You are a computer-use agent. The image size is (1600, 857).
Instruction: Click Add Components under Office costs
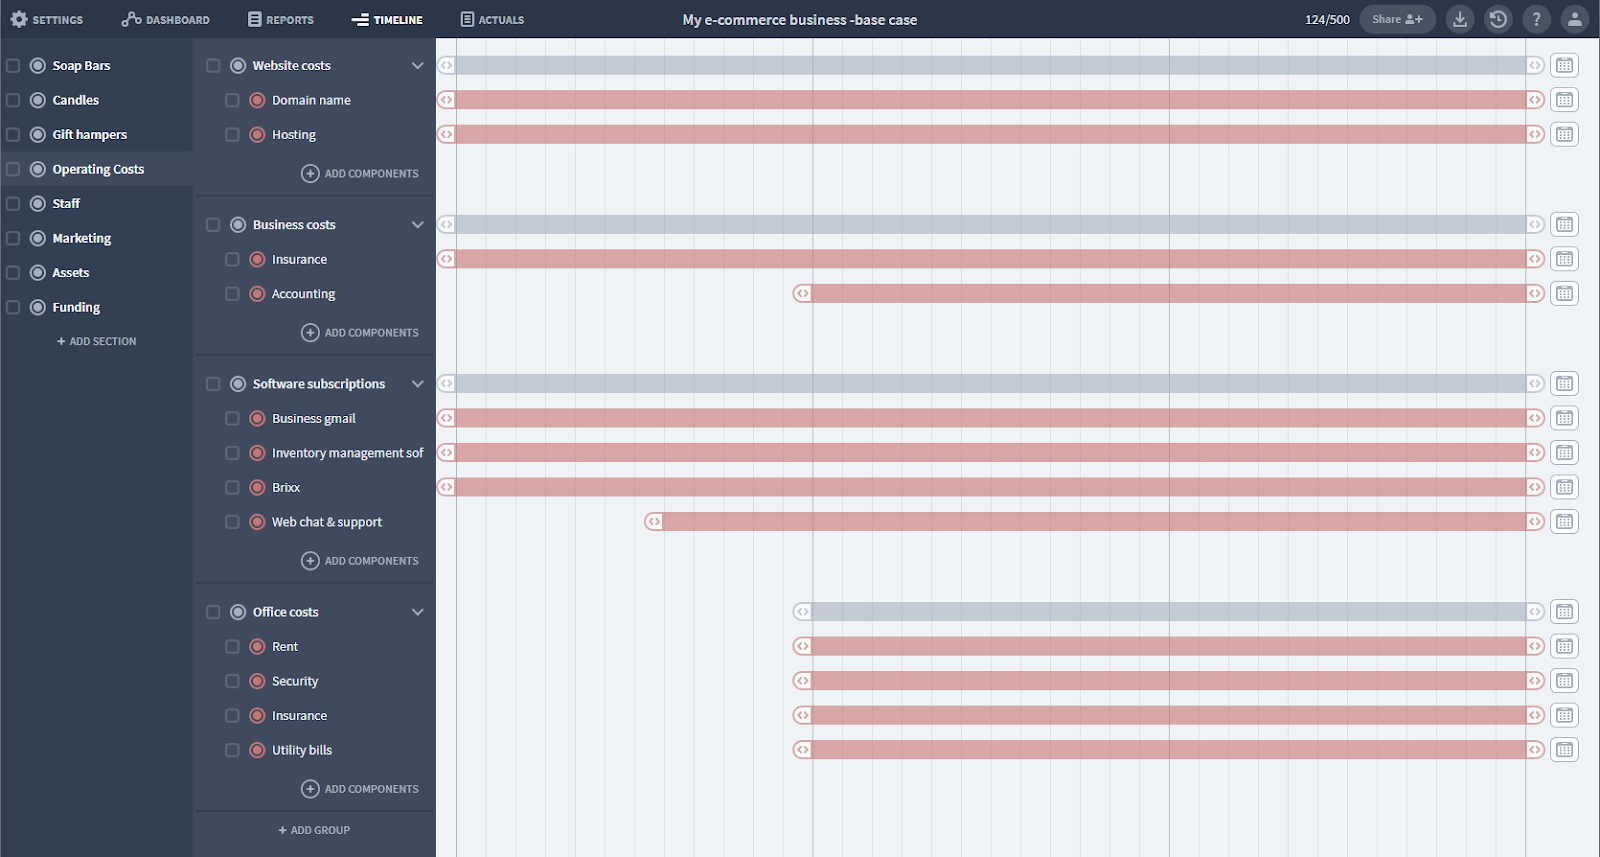(x=360, y=789)
